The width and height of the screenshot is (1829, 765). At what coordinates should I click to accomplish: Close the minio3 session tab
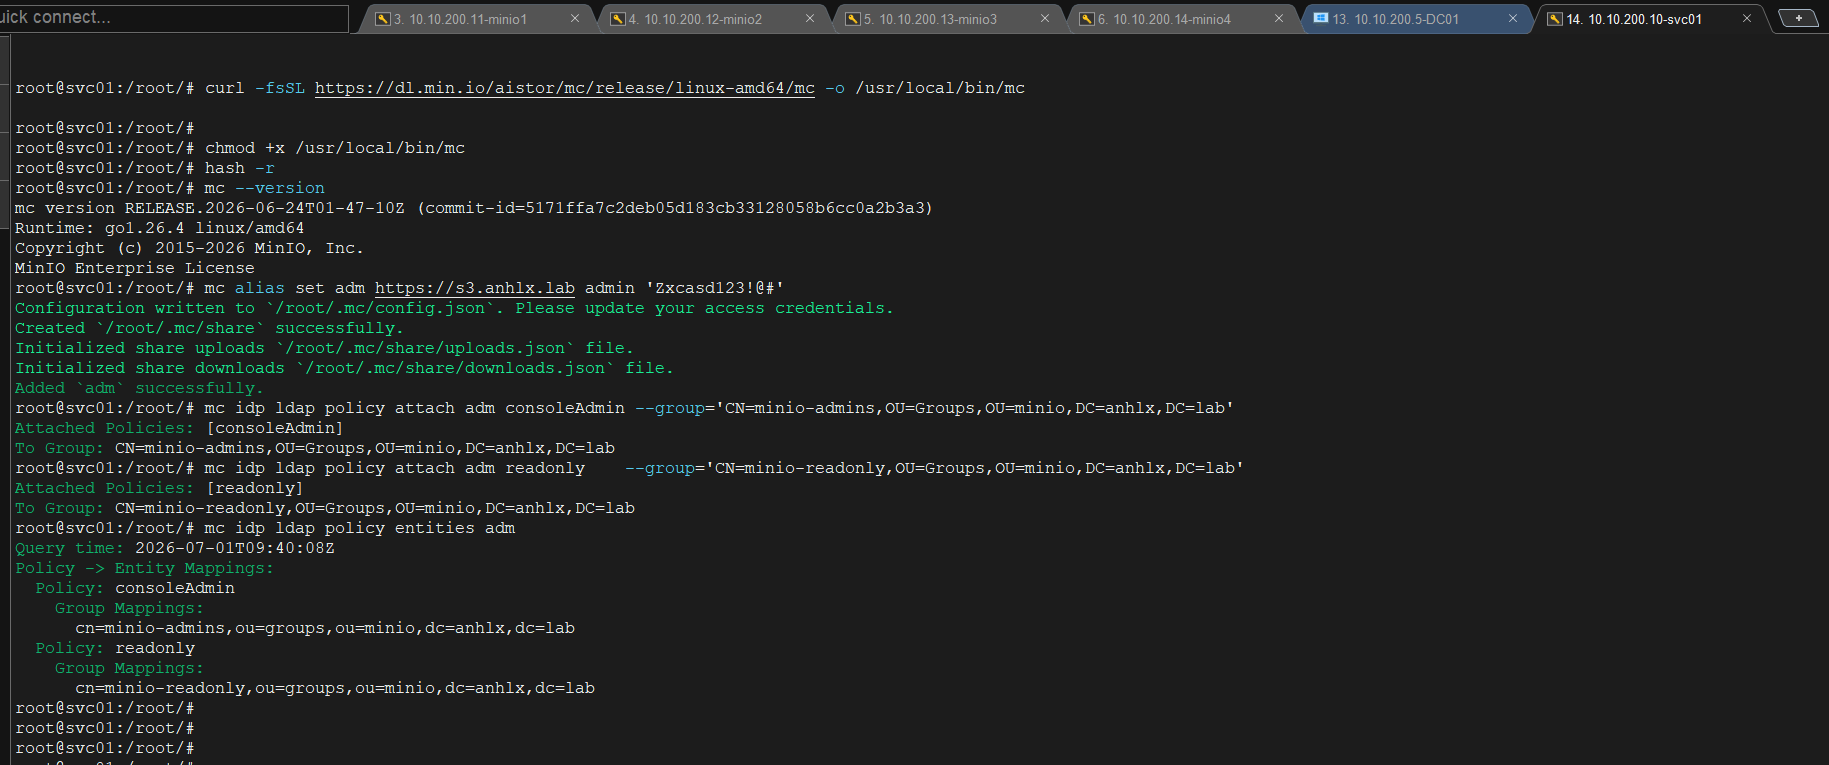pyautogui.click(x=1045, y=19)
